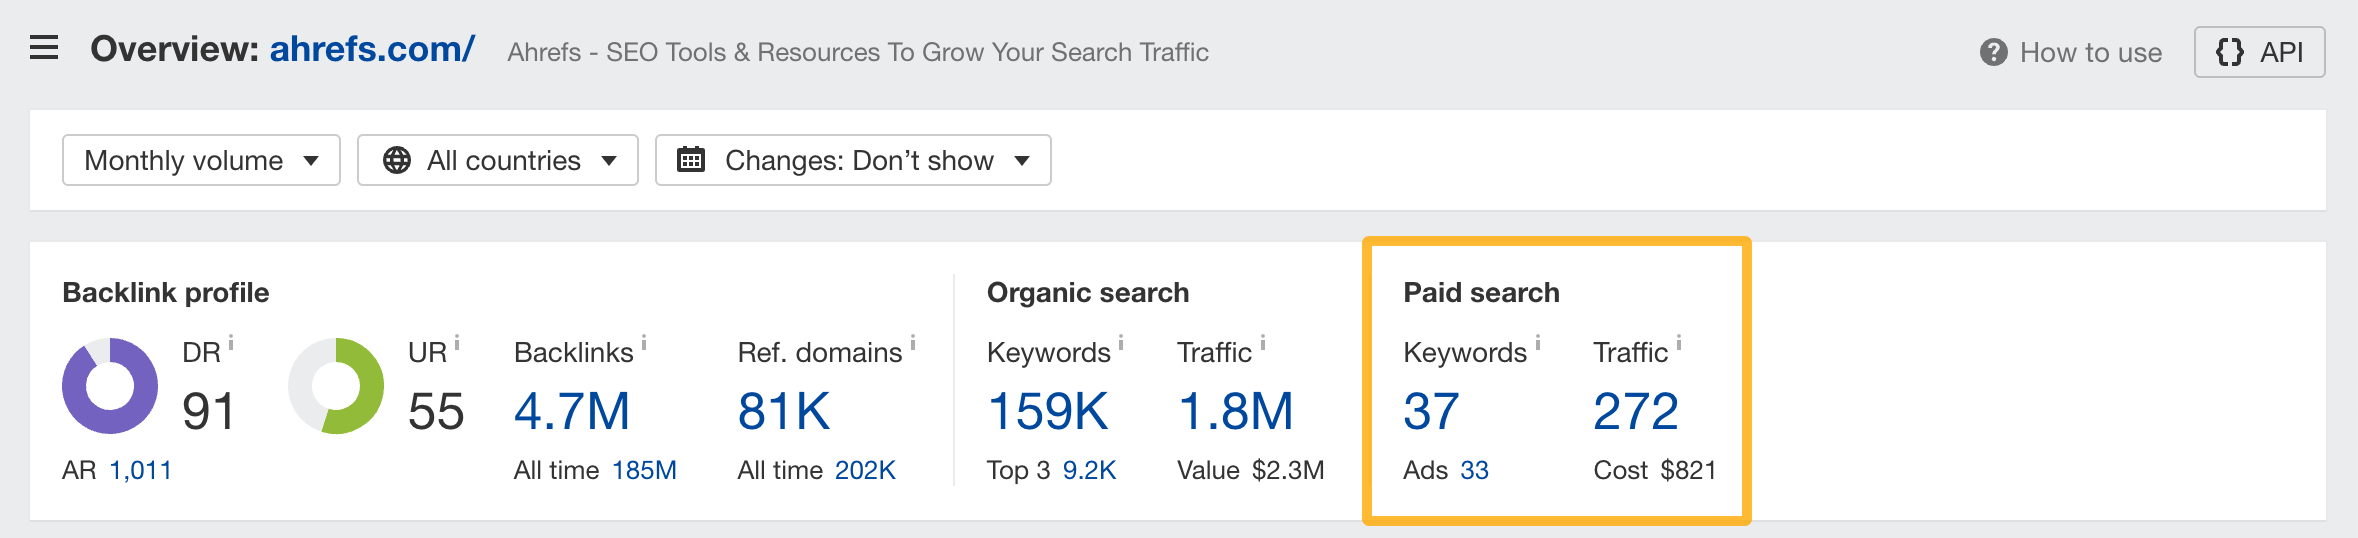Click the DR score 91
This screenshot has height=538, width=2358.
(209, 411)
